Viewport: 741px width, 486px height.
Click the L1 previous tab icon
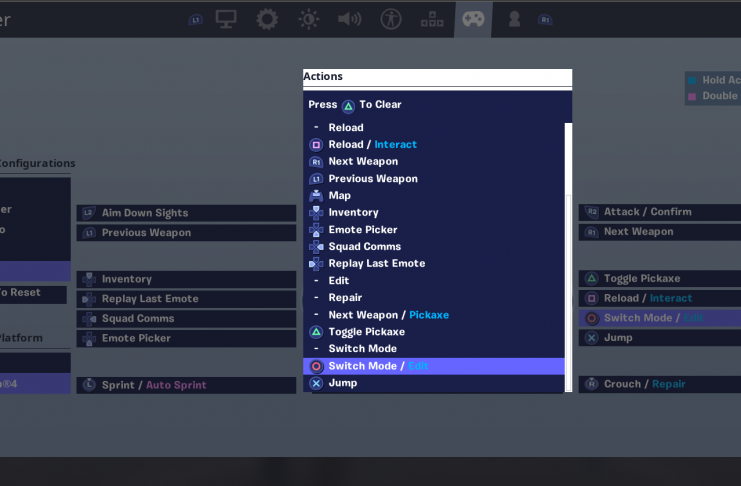coord(196,20)
